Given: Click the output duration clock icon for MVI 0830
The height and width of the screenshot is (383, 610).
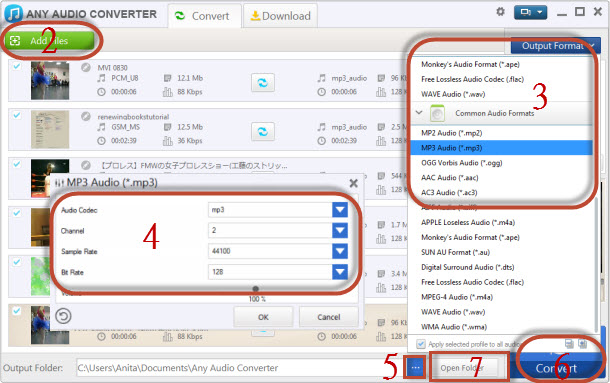Looking at the screenshot, I should [321, 92].
